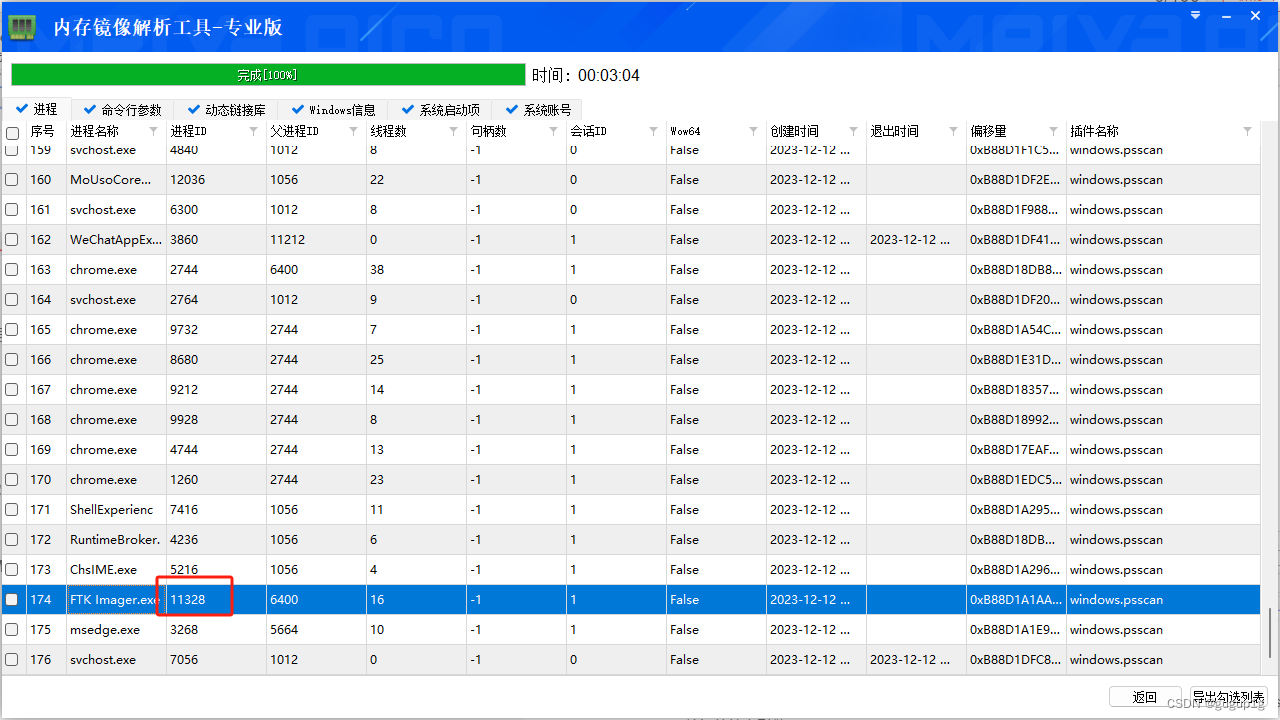
Task: Select process ID cell 12036
Action: pos(217,180)
